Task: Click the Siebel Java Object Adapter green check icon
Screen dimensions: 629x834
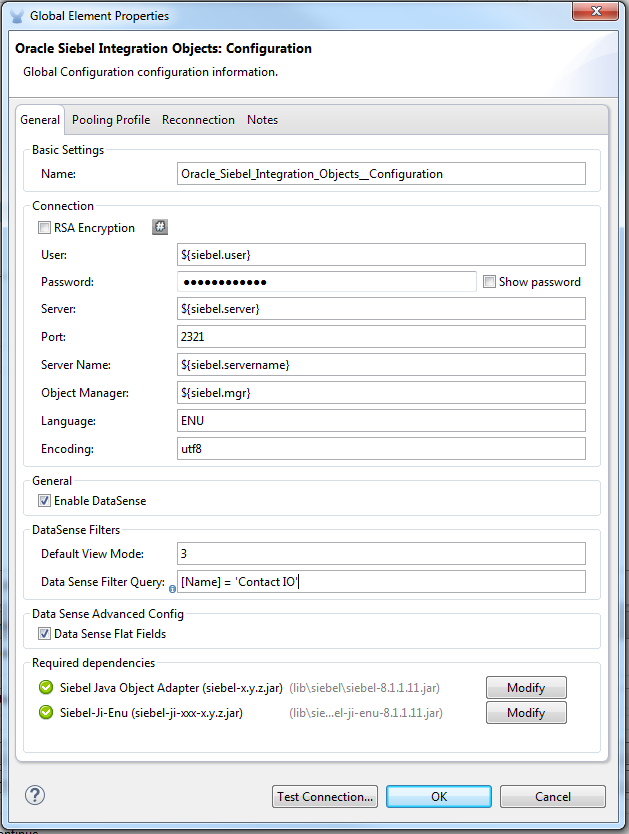Action: click(46, 687)
